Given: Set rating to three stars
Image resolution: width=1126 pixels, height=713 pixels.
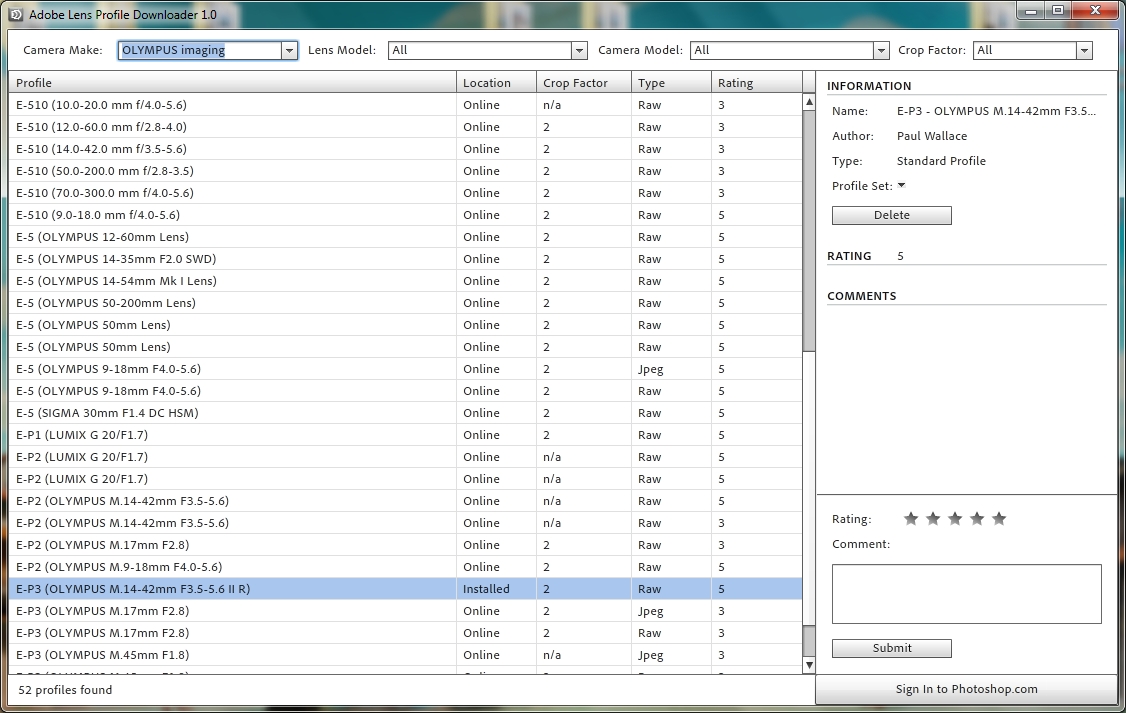Looking at the screenshot, I should 955,519.
